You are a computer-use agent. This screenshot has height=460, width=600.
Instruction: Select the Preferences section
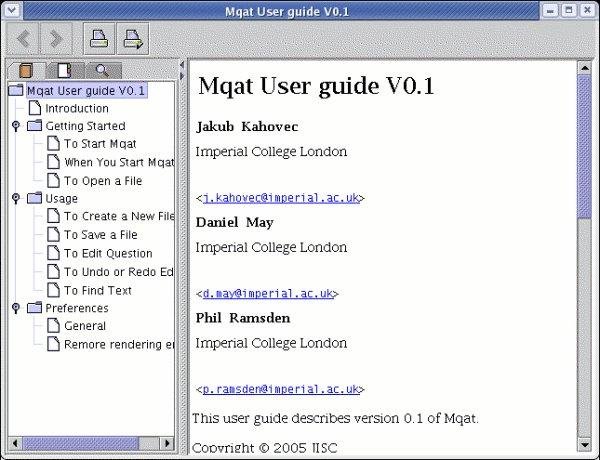pyautogui.click(x=77, y=308)
